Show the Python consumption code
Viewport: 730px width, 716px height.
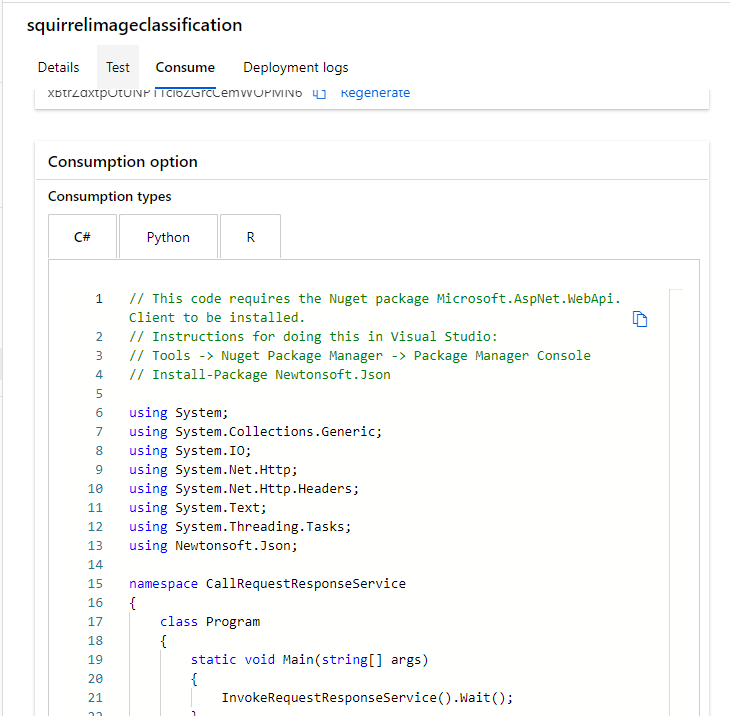click(x=168, y=237)
